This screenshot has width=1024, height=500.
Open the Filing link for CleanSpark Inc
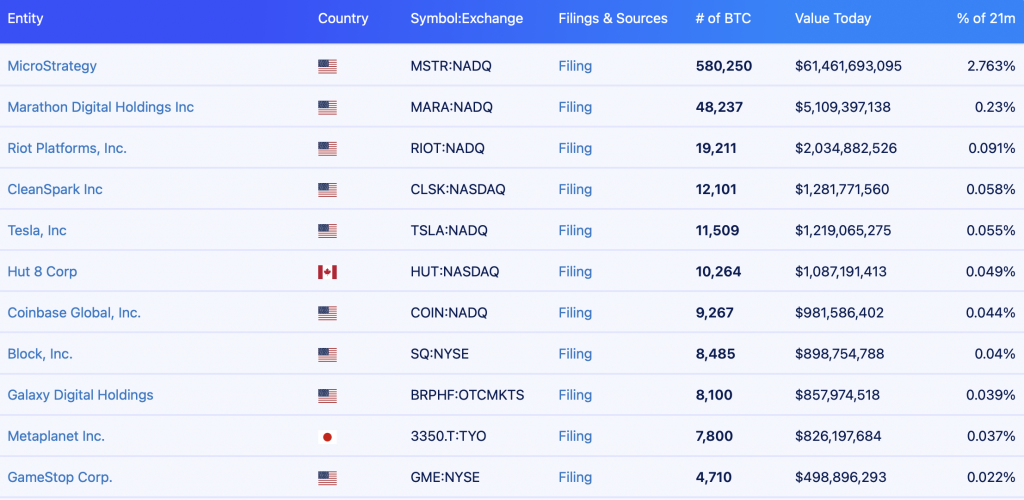pos(575,189)
